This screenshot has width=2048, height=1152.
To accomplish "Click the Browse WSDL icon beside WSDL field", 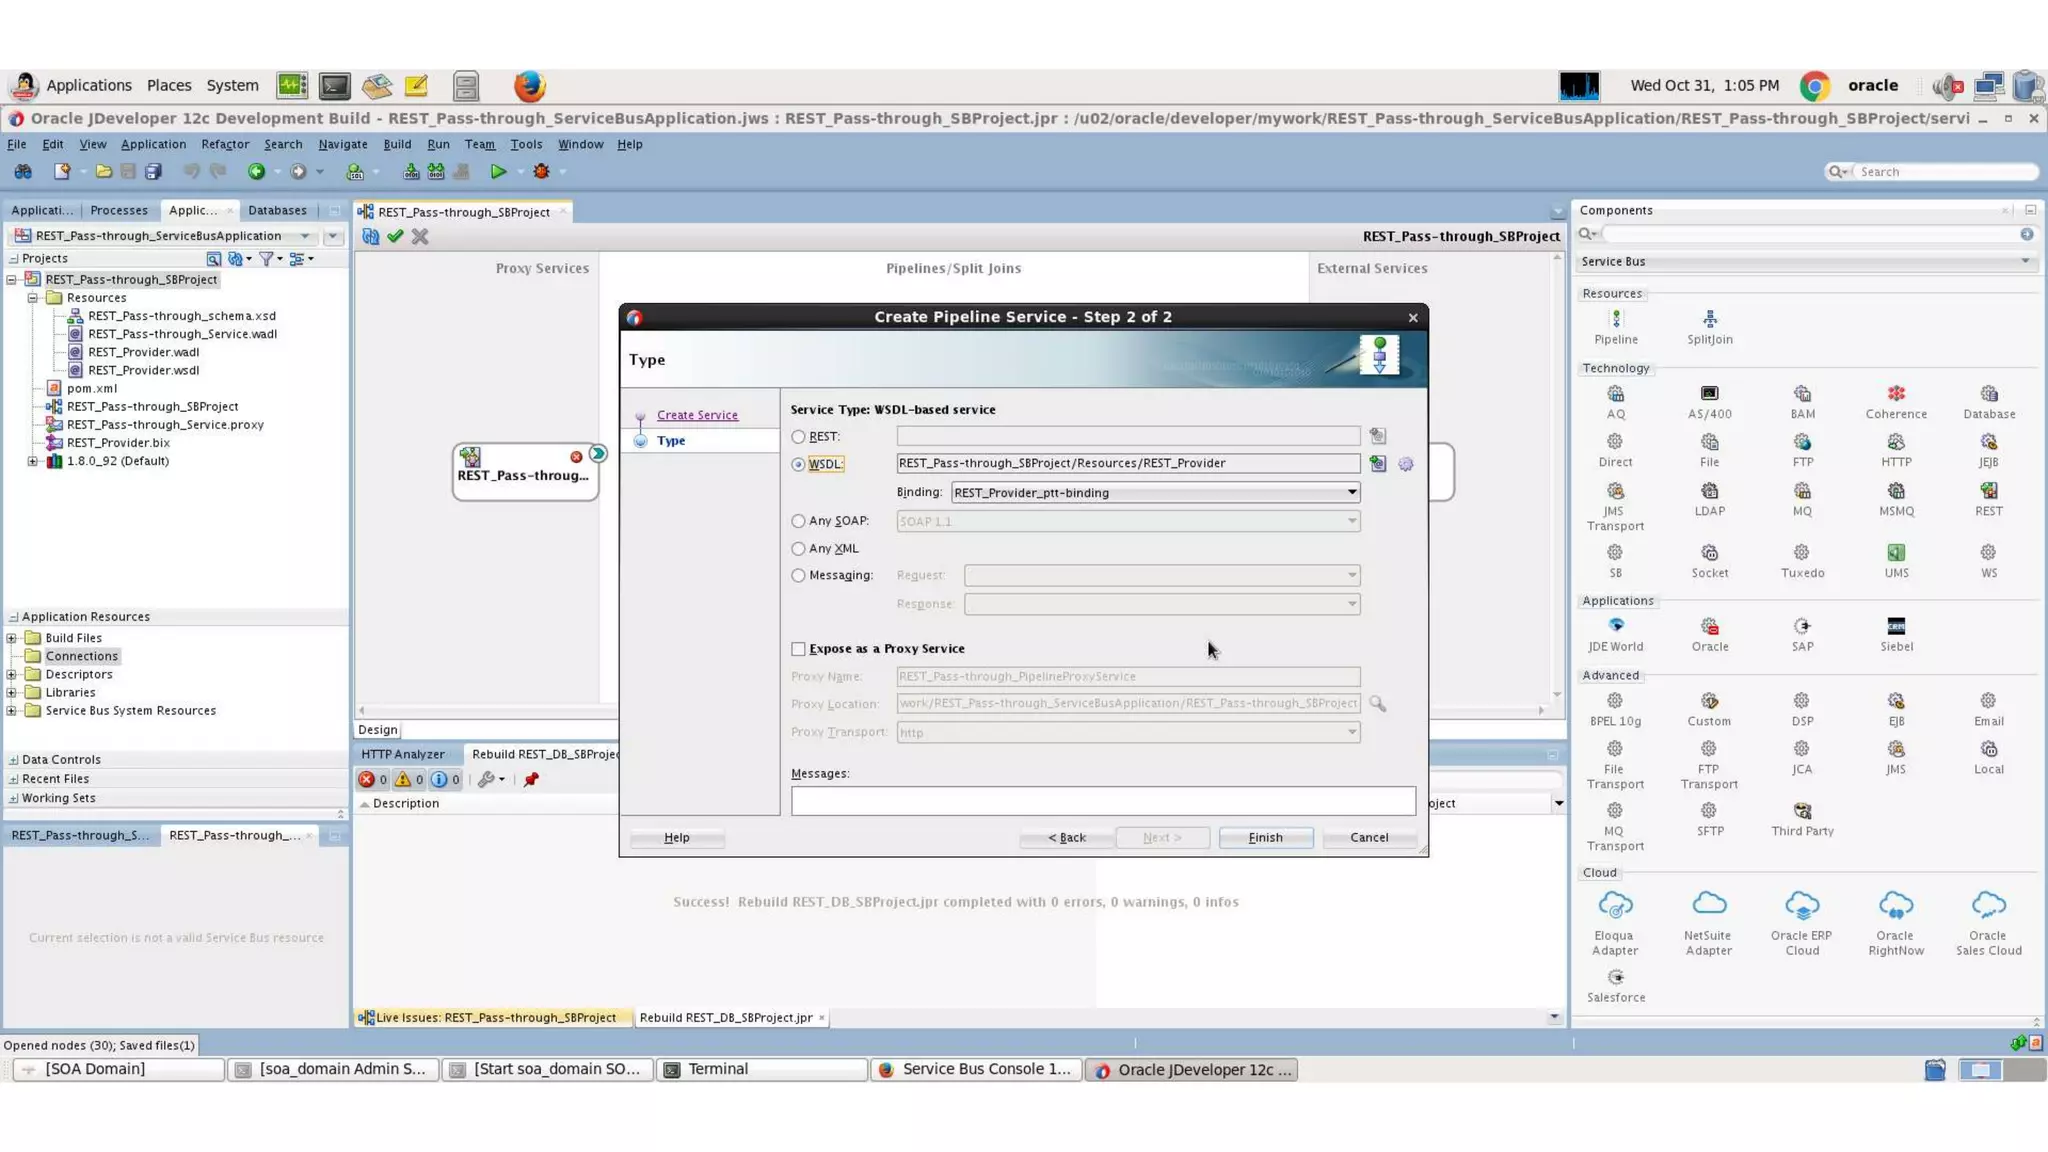I will (x=1377, y=464).
